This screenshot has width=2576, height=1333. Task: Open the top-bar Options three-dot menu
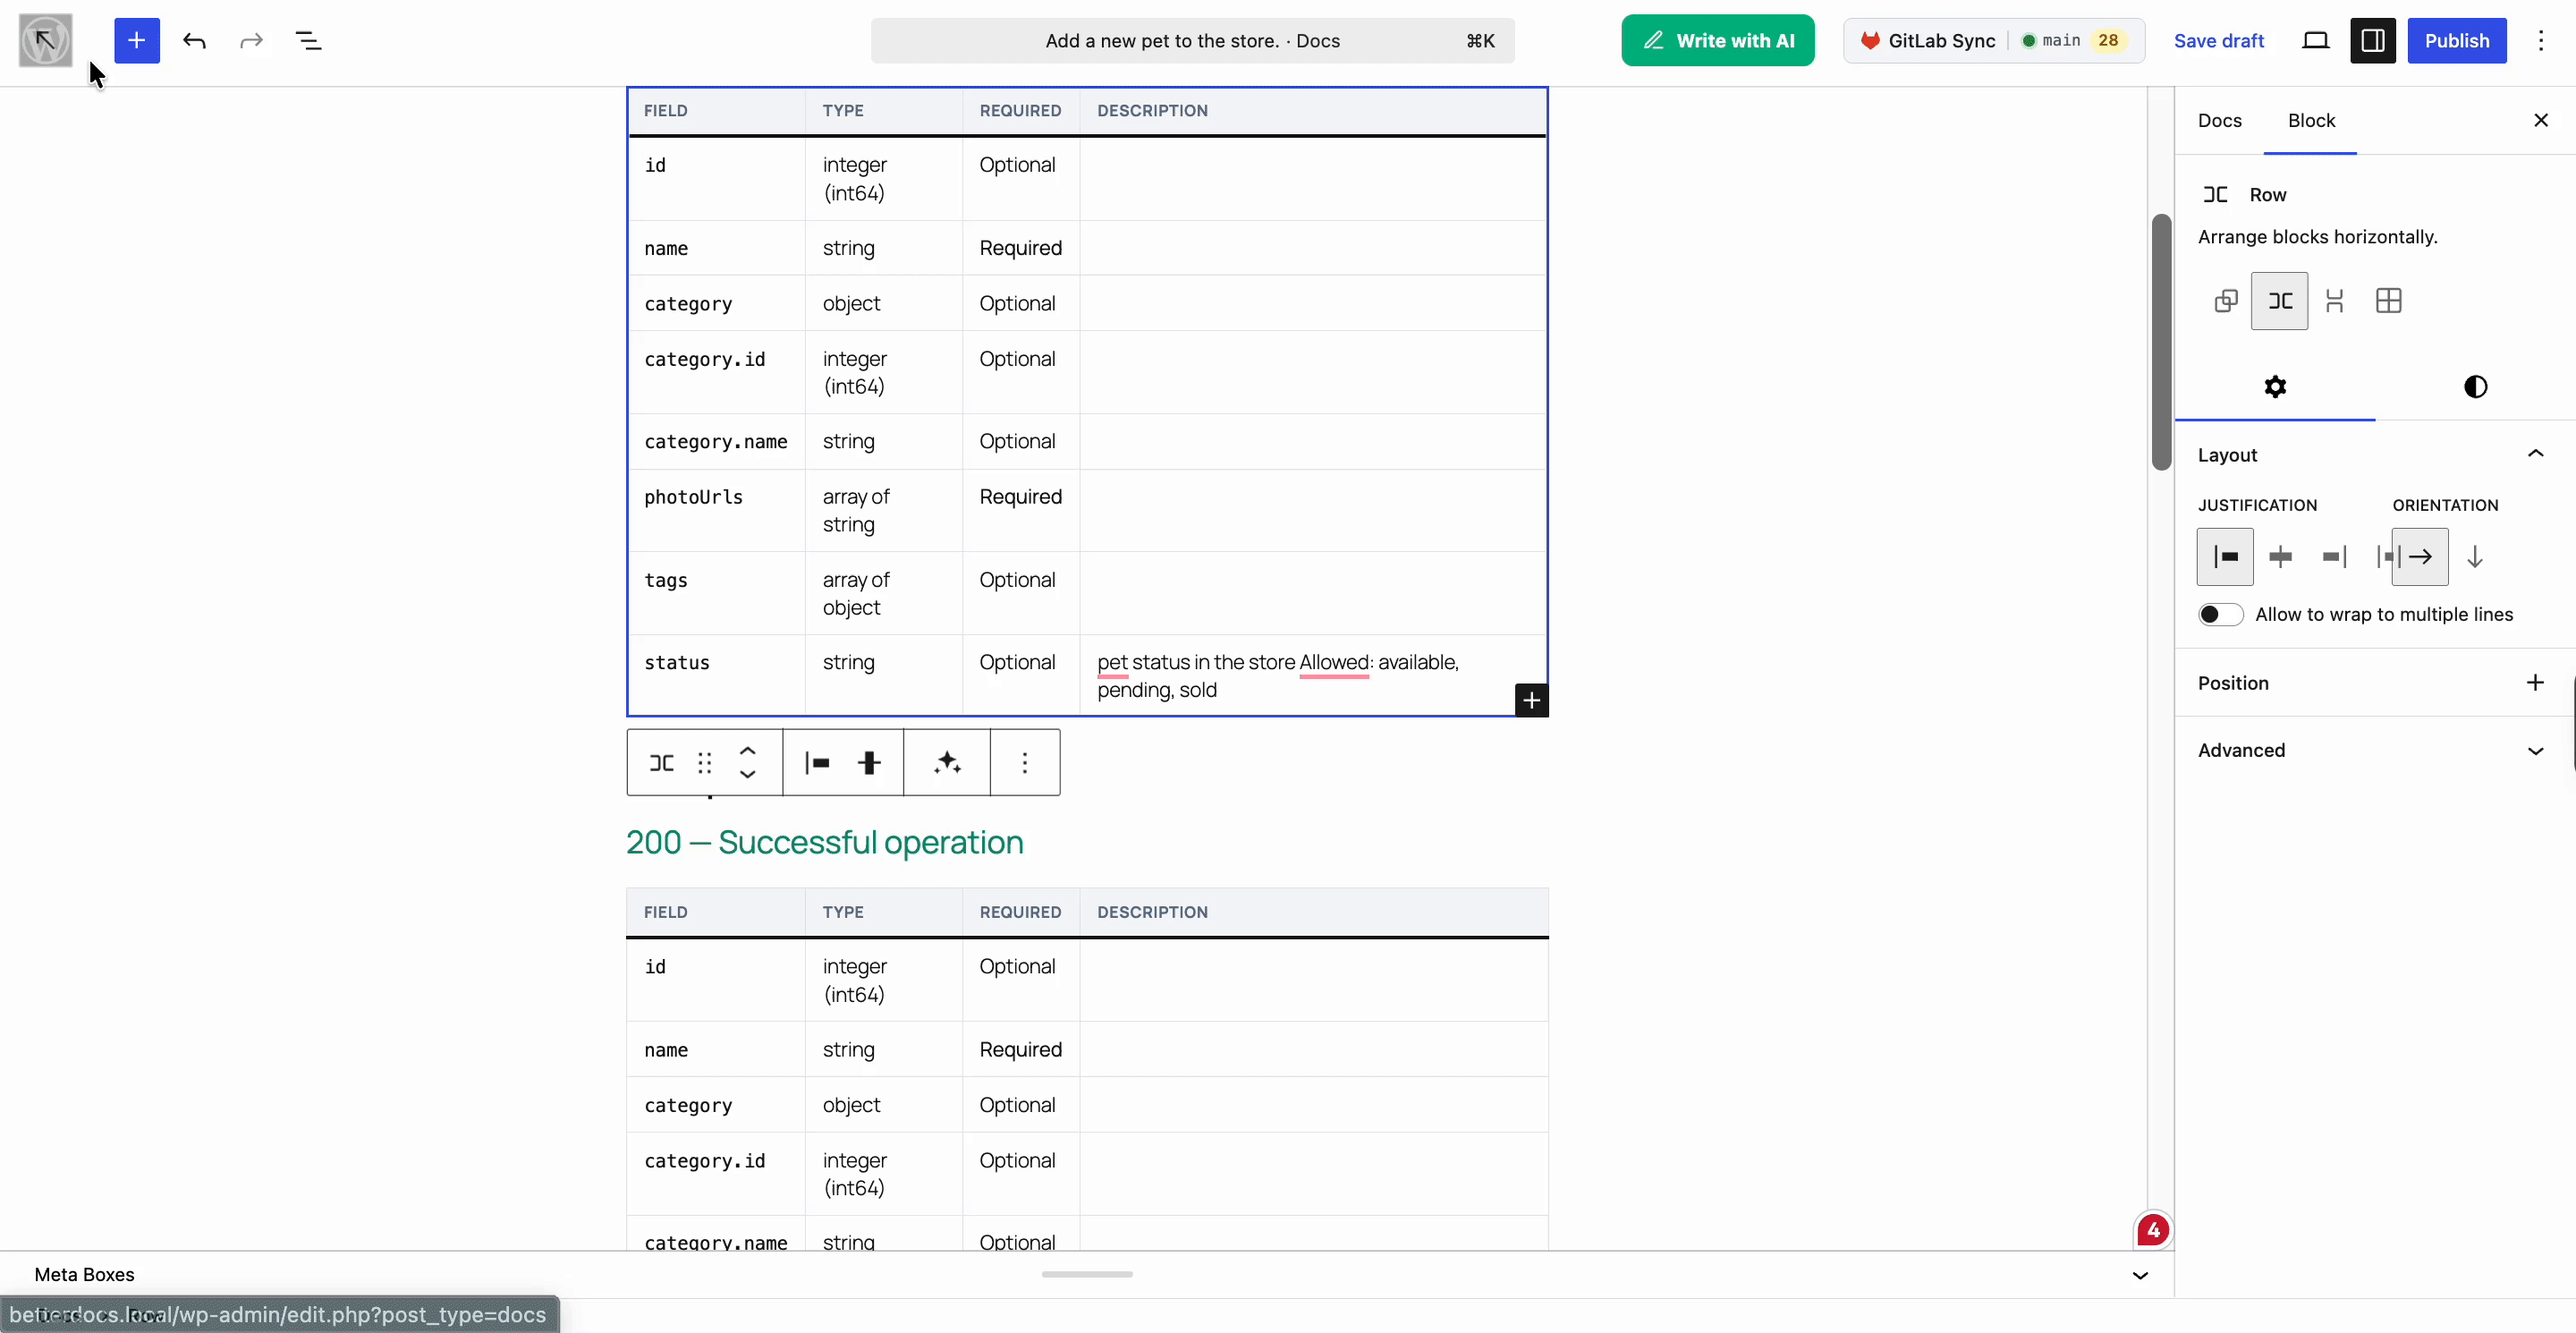point(2541,40)
